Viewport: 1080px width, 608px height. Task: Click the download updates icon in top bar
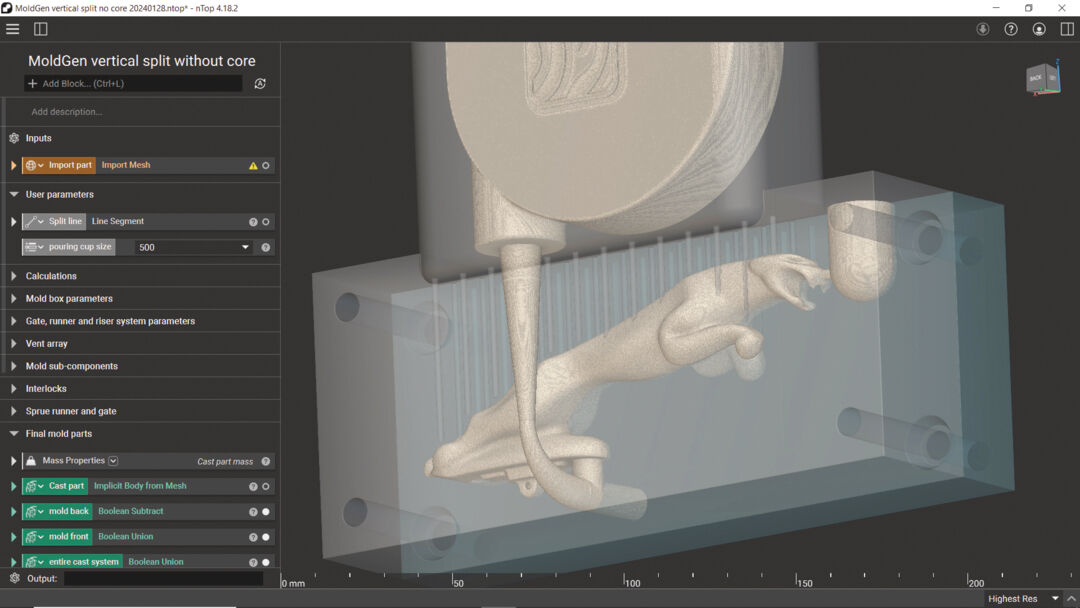click(x=983, y=29)
